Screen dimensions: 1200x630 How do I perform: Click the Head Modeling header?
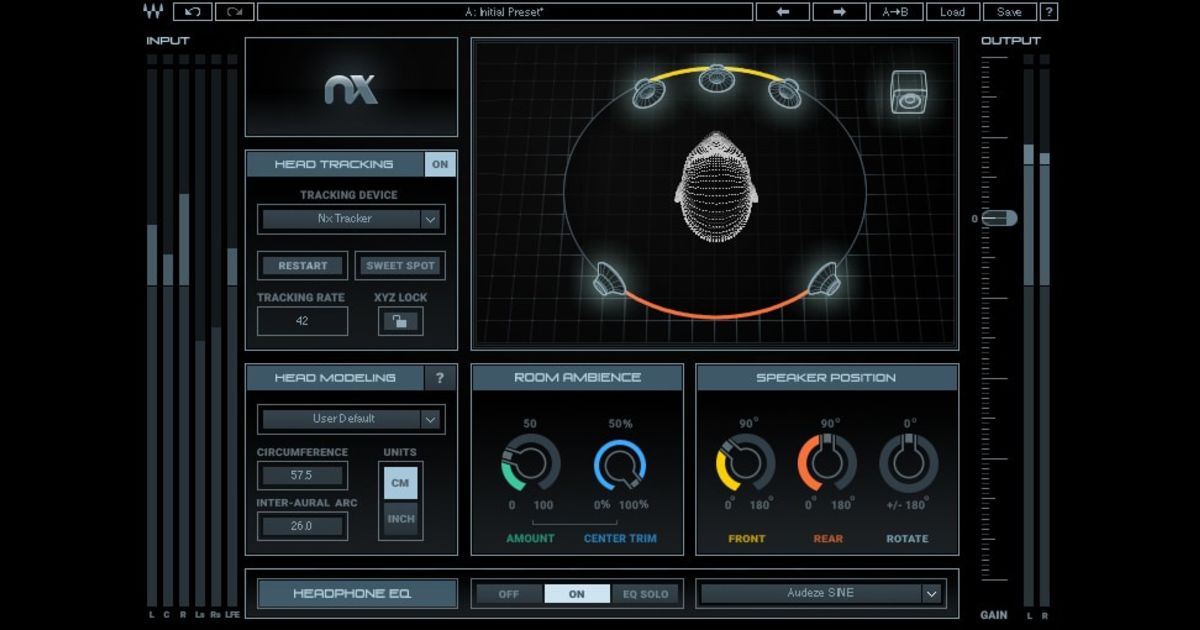[335, 378]
